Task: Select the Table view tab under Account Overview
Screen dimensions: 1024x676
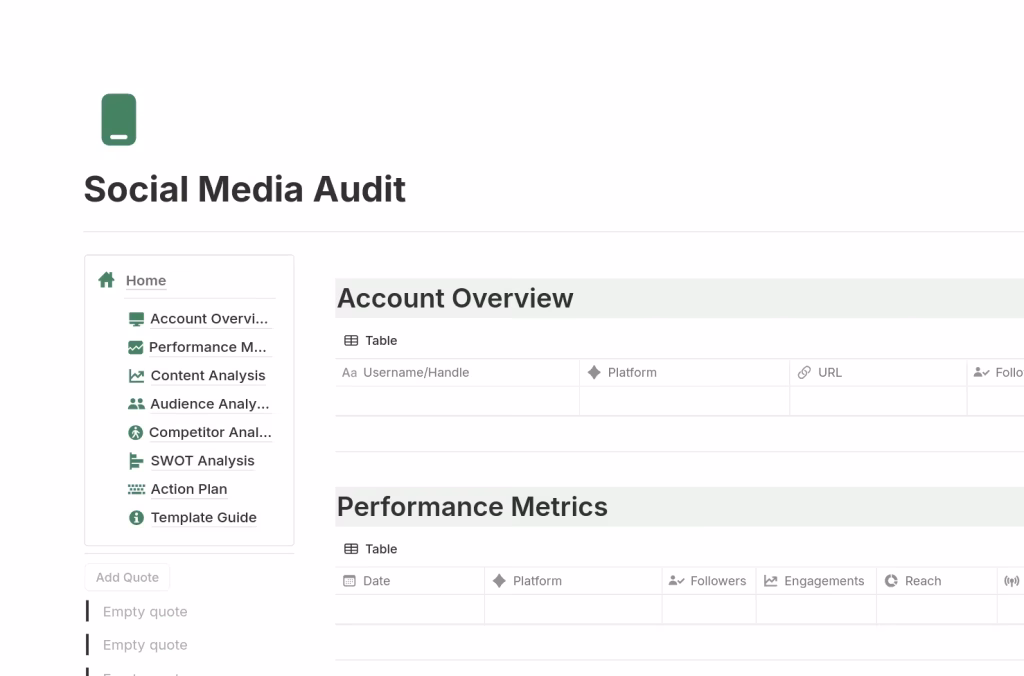Action: tap(371, 341)
